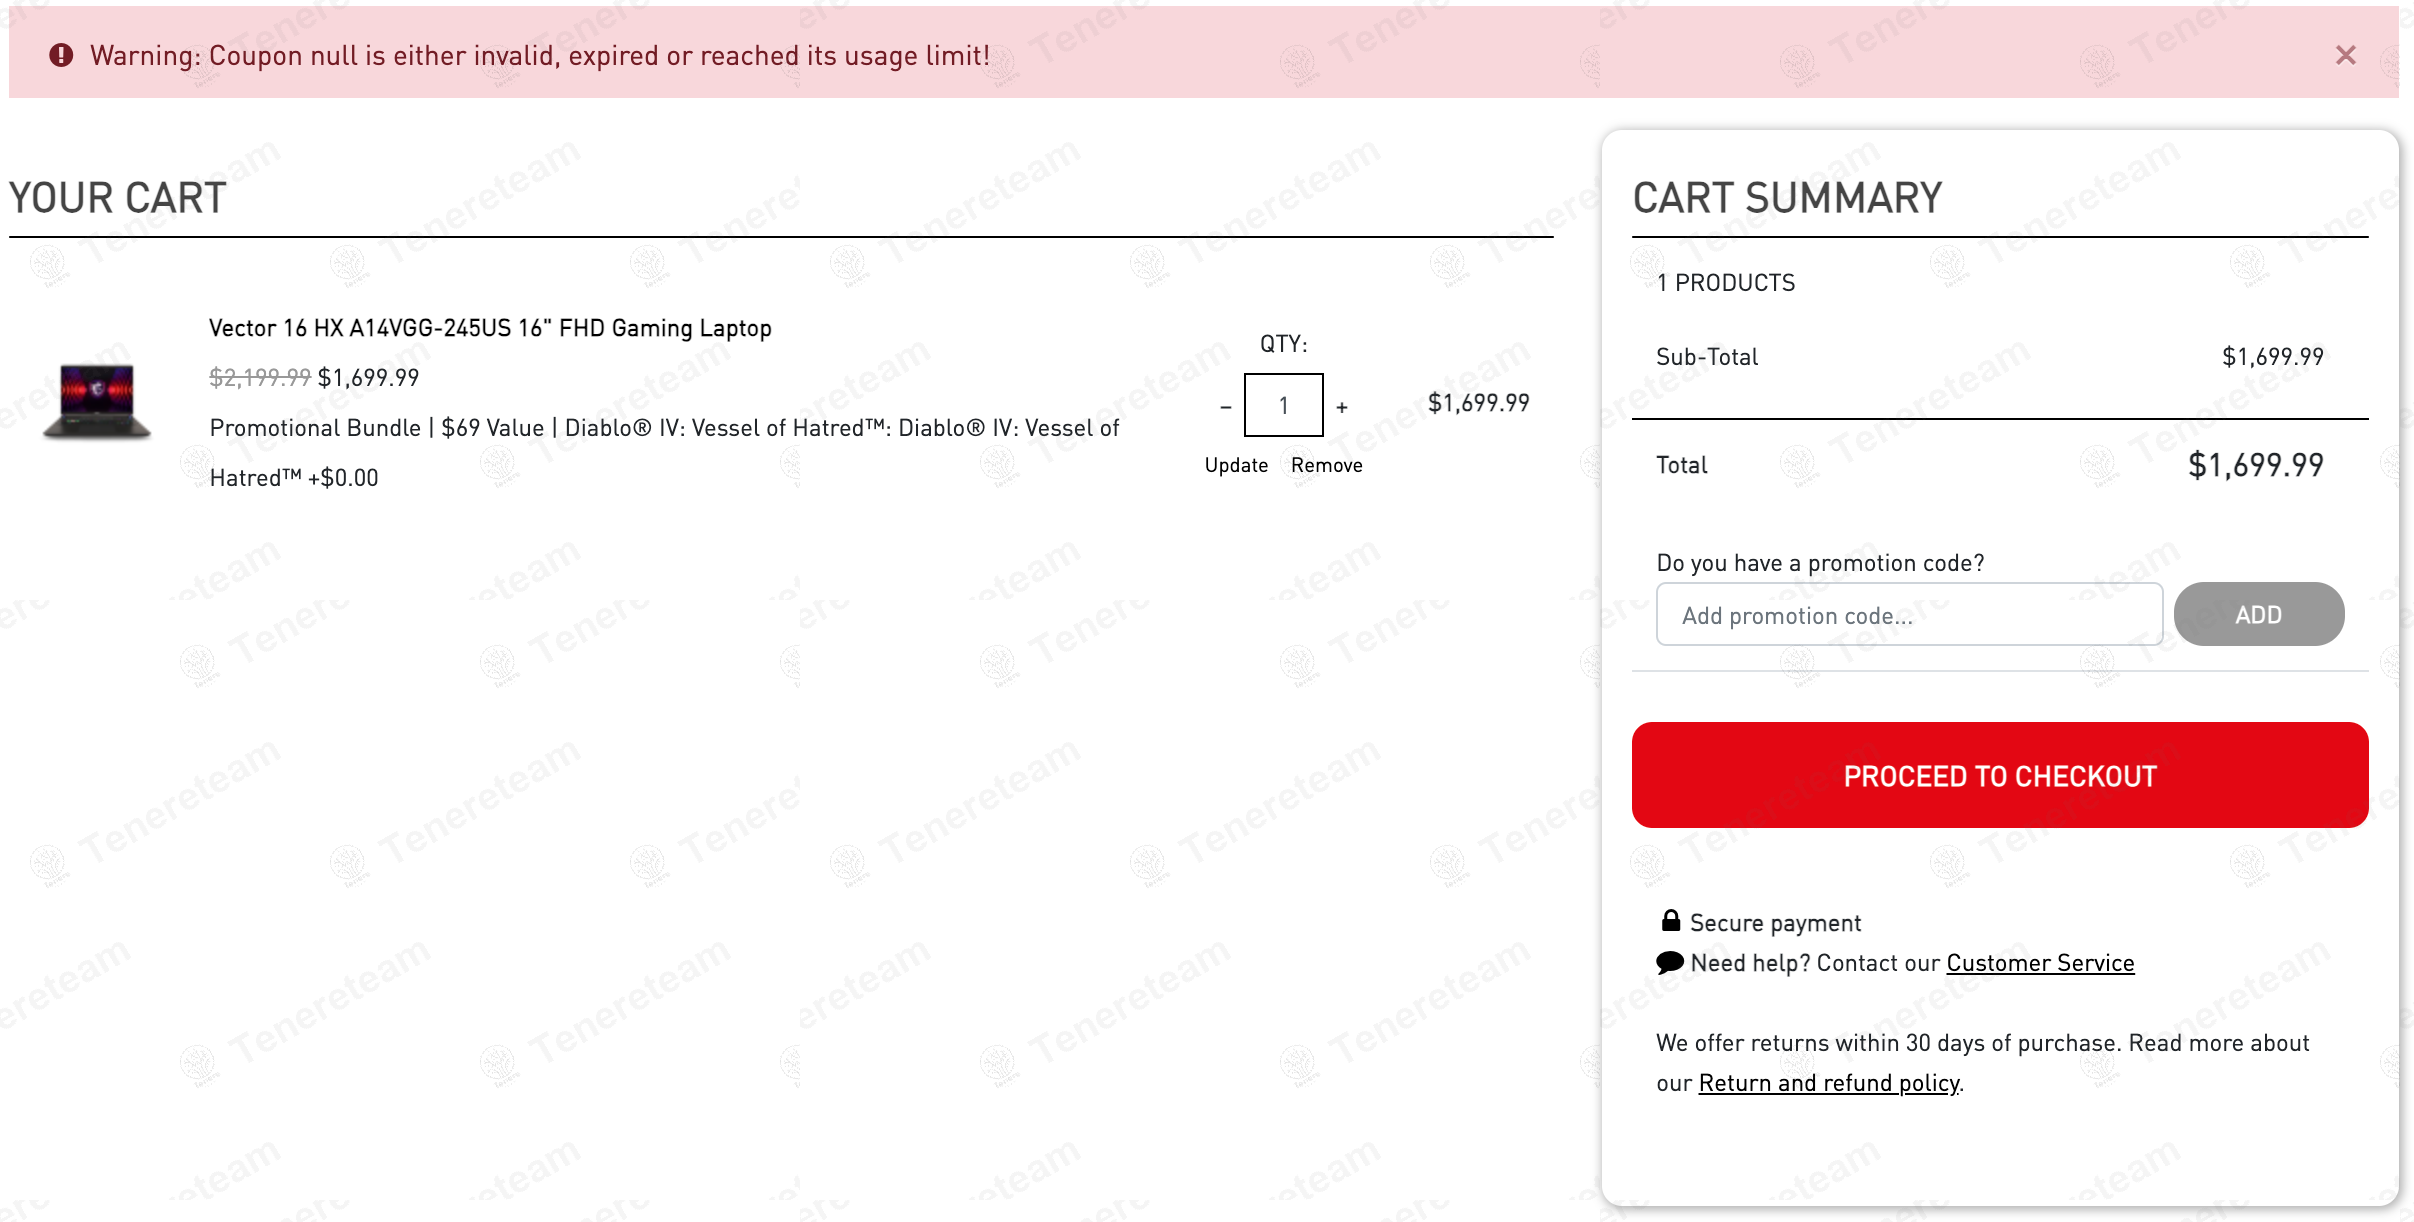Click the warning exclamation icon
This screenshot has width=2414, height=1222.
pos(61,55)
